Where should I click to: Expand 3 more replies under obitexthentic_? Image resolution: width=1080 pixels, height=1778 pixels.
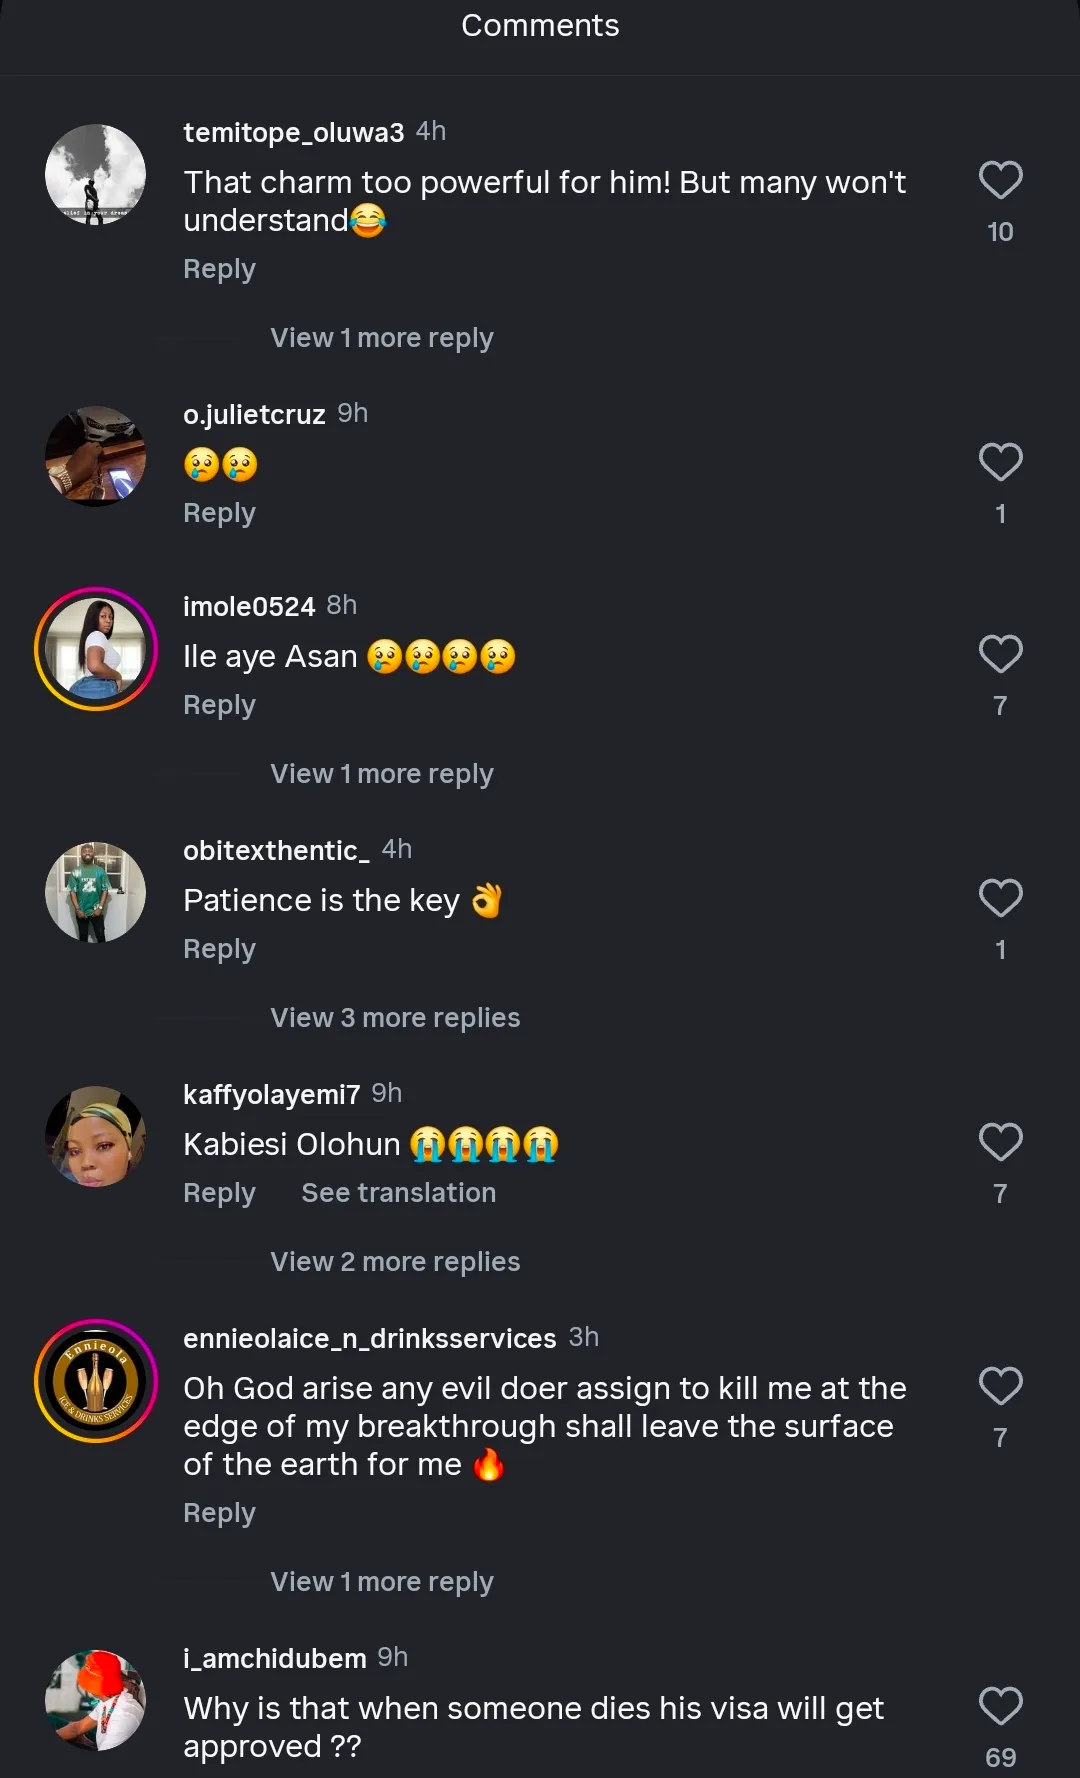[x=395, y=1018]
